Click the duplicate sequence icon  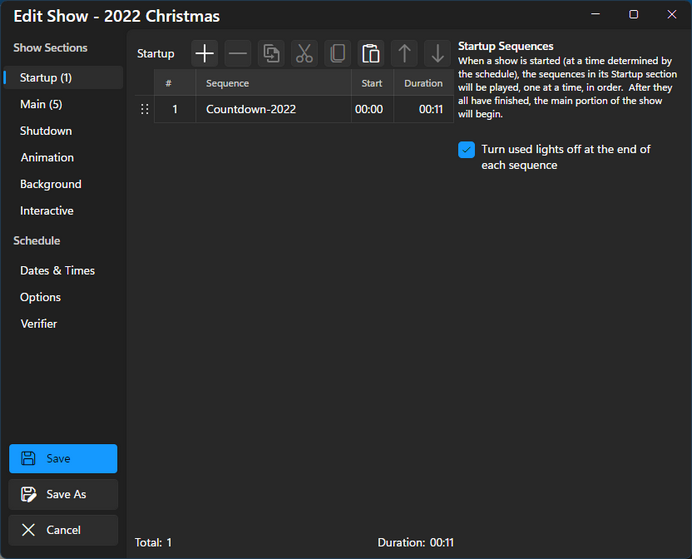coord(271,54)
